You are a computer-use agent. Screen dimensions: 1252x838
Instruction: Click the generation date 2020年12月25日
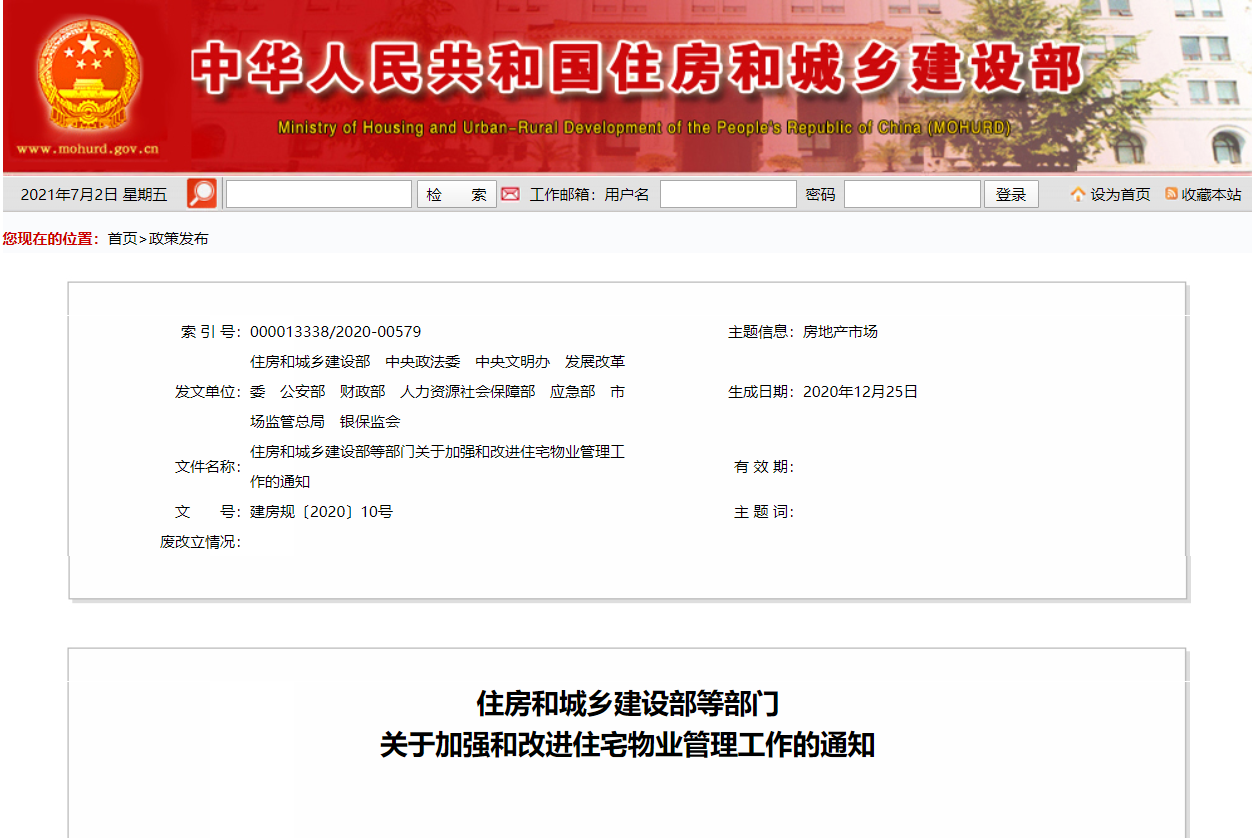click(x=860, y=392)
